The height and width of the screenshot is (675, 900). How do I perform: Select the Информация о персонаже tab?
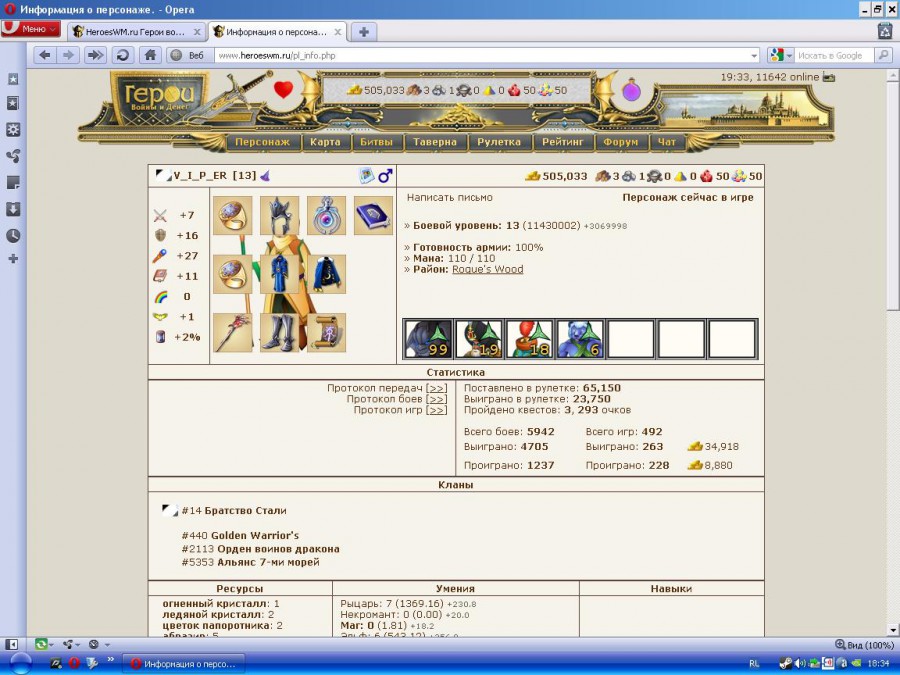coord(276,32)
